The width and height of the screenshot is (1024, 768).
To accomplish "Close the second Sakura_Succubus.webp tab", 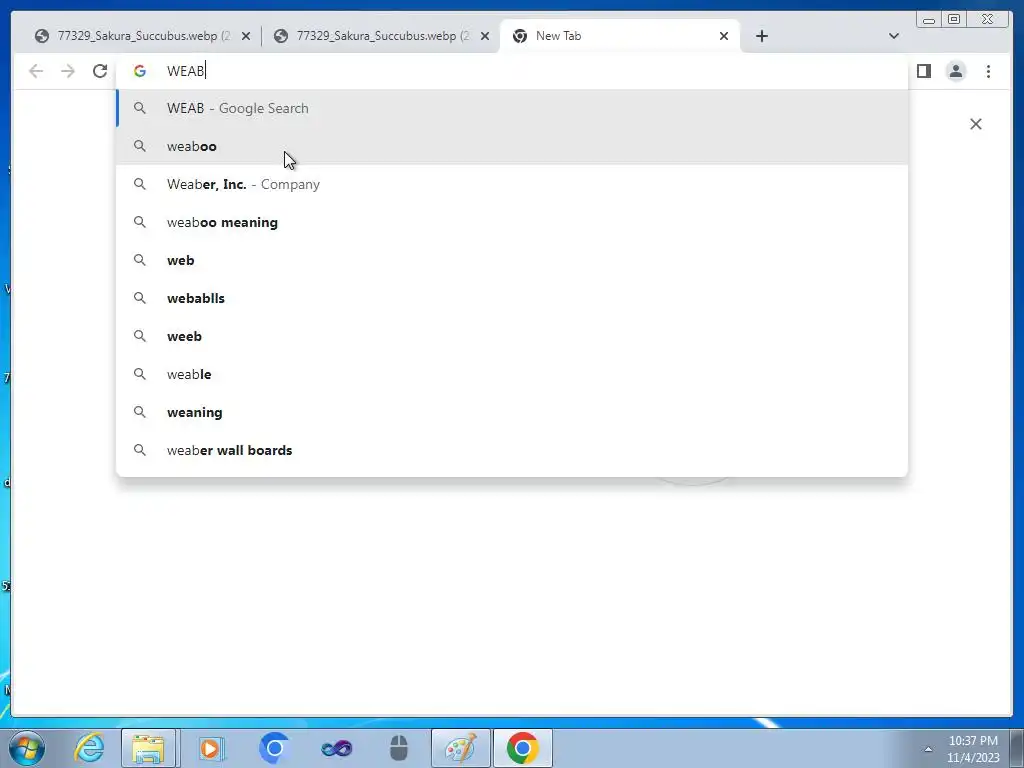I will coord(485,37).
